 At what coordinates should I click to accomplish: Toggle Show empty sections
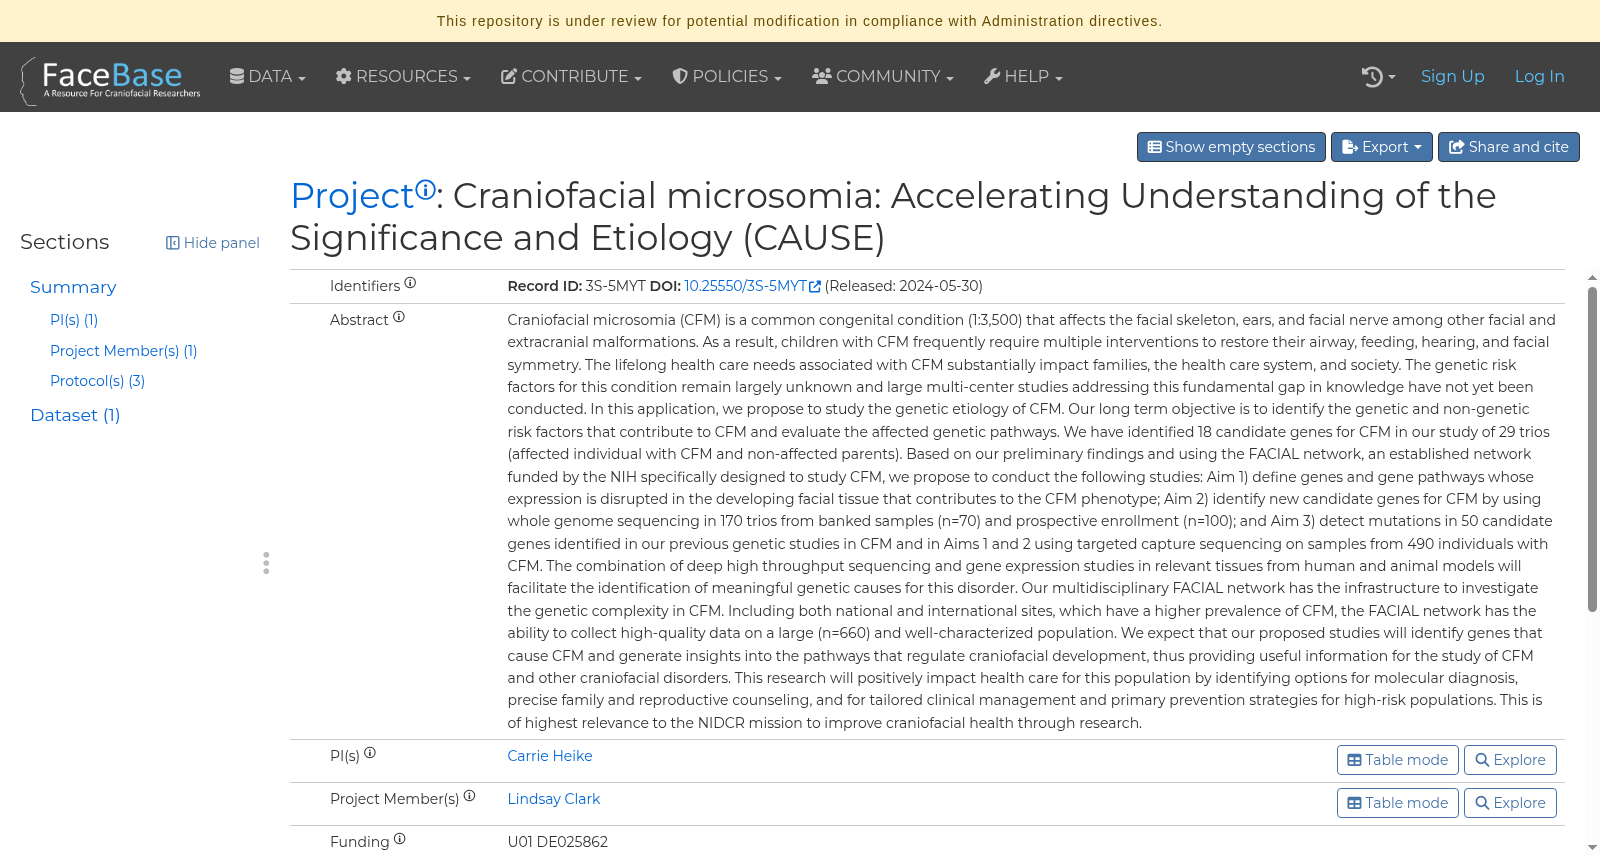point(1231,147)
